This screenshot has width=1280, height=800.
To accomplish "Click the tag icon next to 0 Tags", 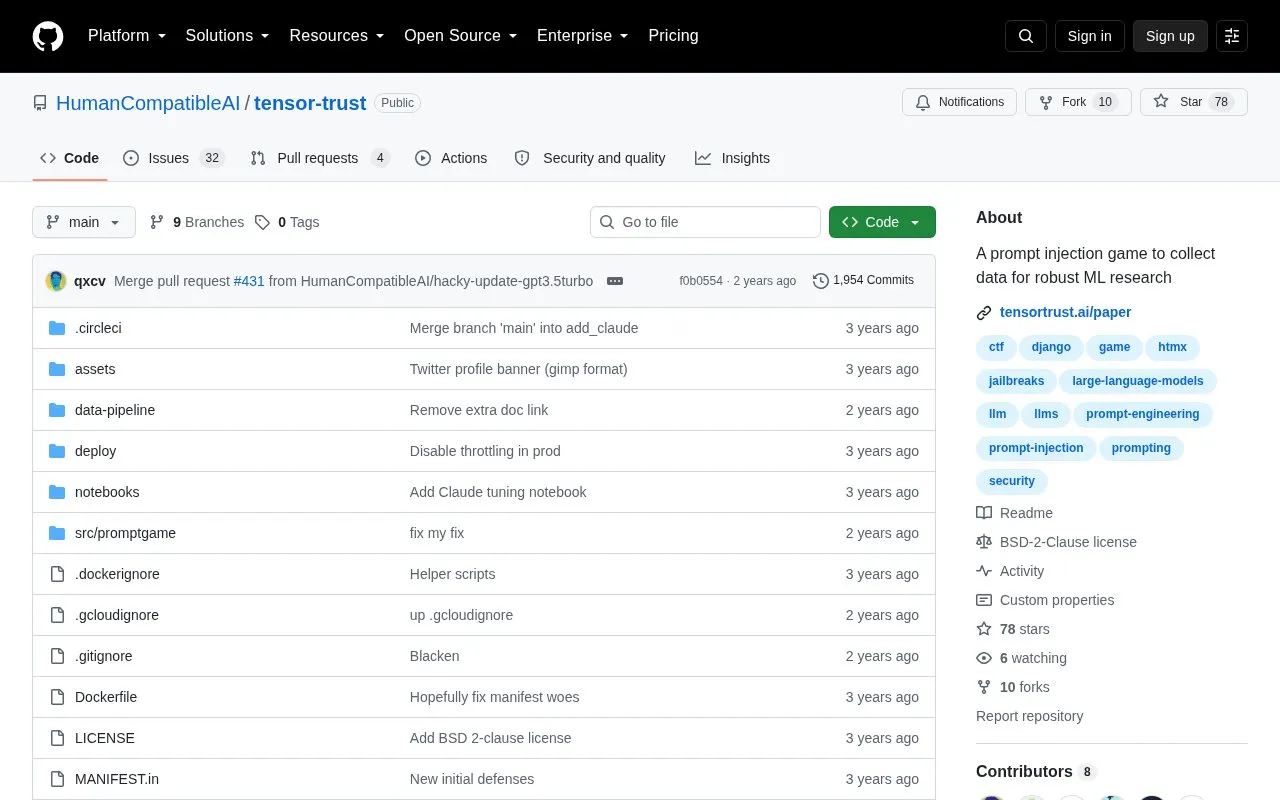I will pos(262,222).
